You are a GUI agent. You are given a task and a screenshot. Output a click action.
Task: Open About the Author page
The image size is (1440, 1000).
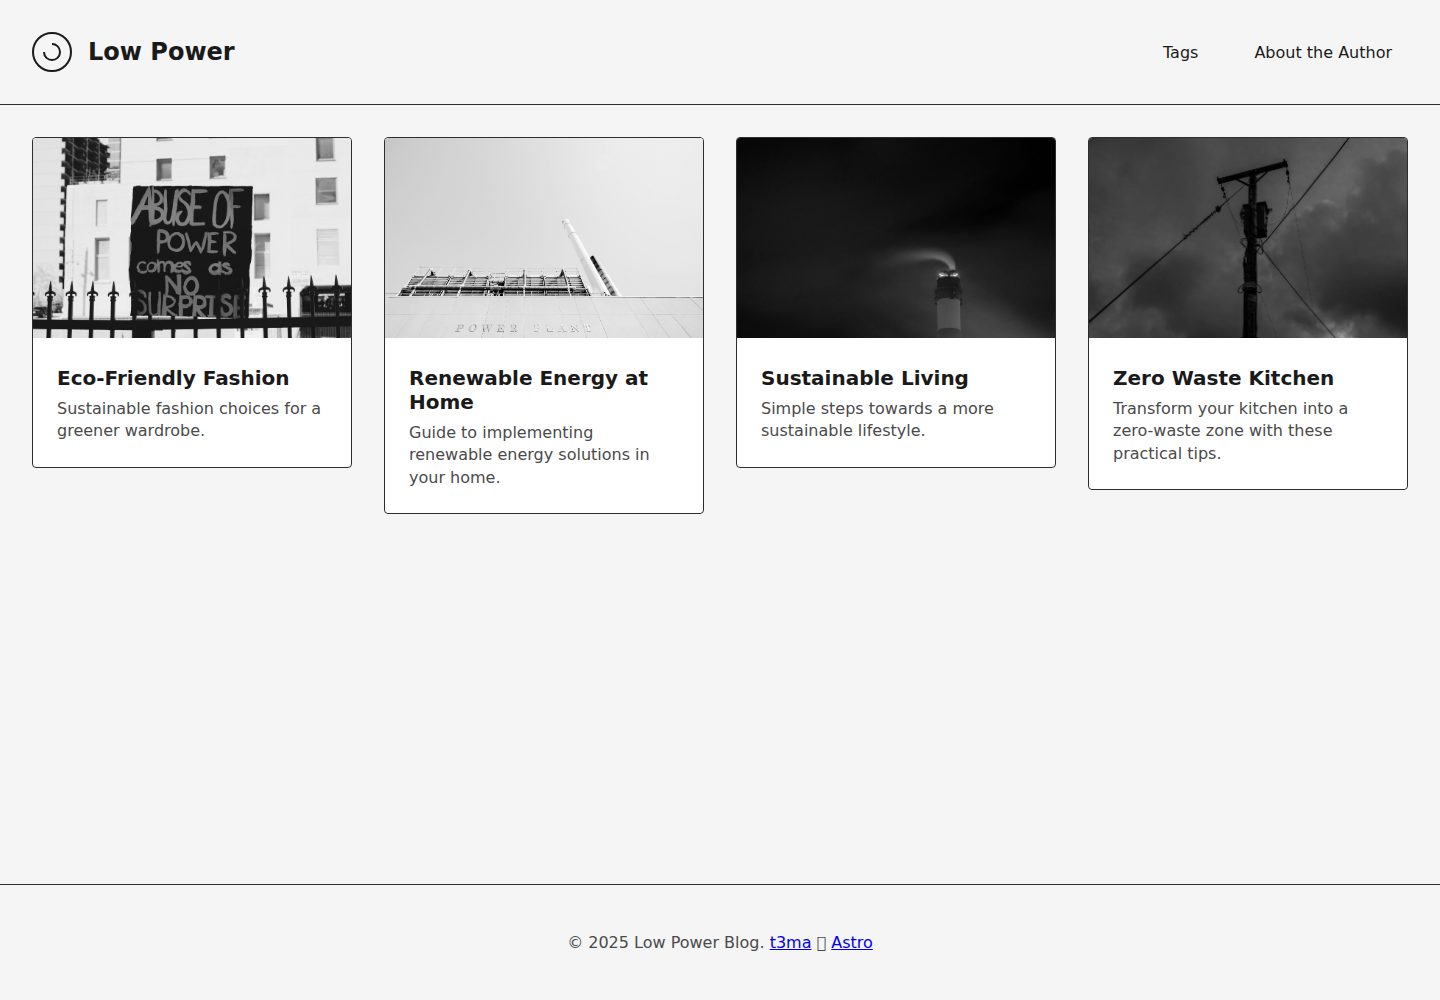click(1323, 52)
